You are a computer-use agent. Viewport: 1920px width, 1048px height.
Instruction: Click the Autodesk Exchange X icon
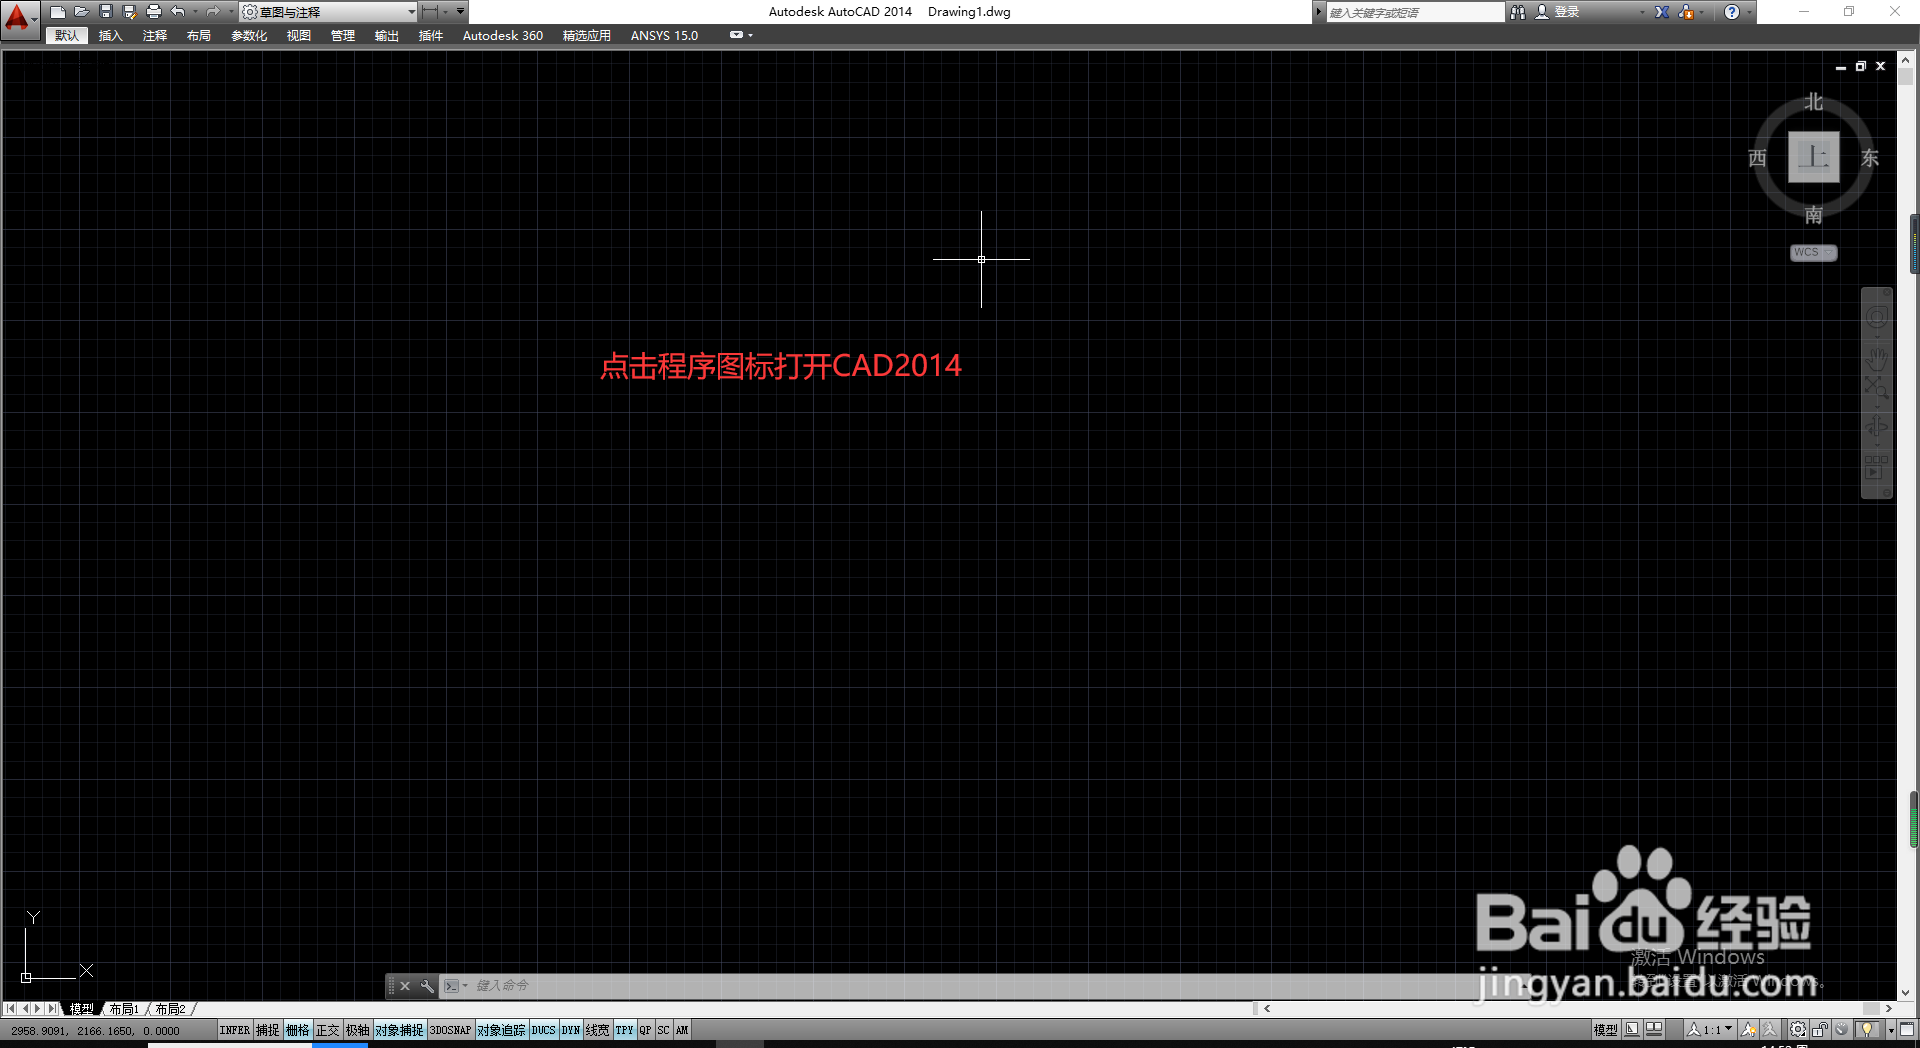(1662, 12)
